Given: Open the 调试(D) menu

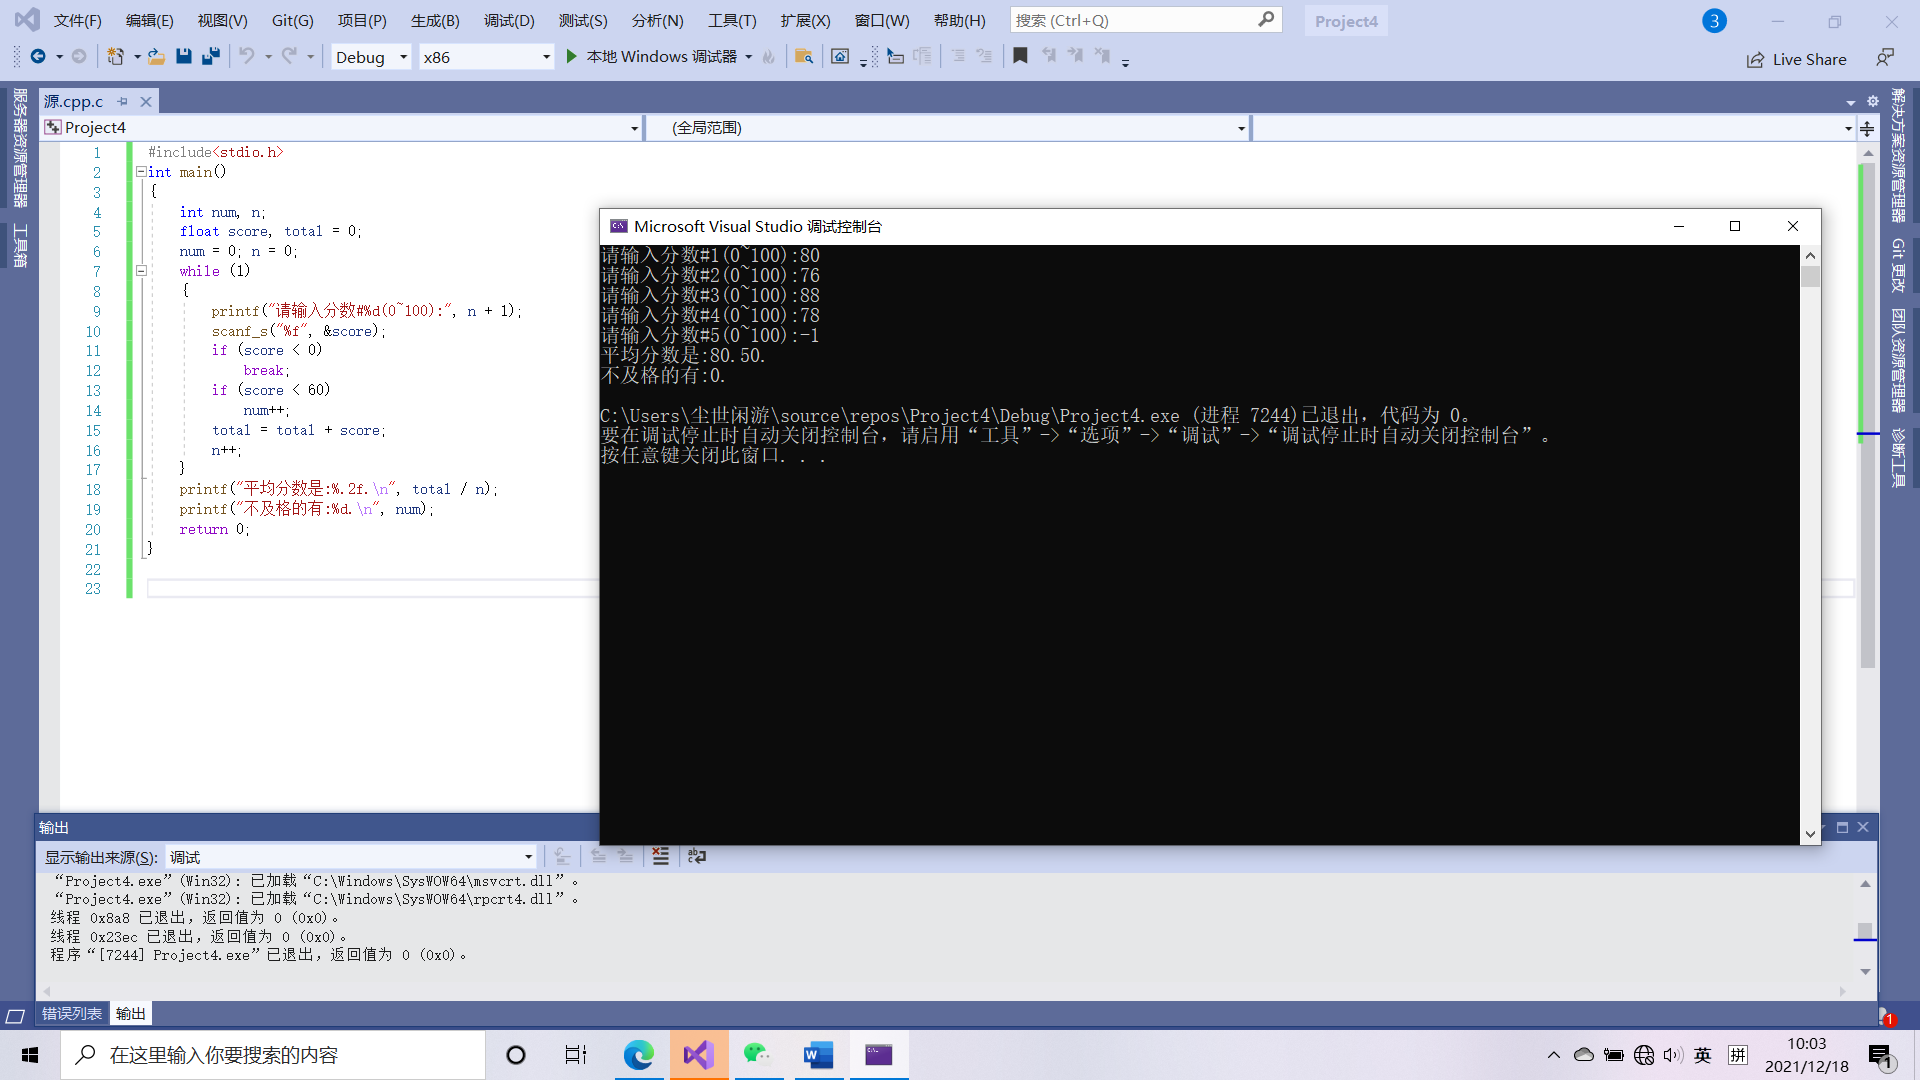Looking at the screenshot, I should (x=509, y=20).
